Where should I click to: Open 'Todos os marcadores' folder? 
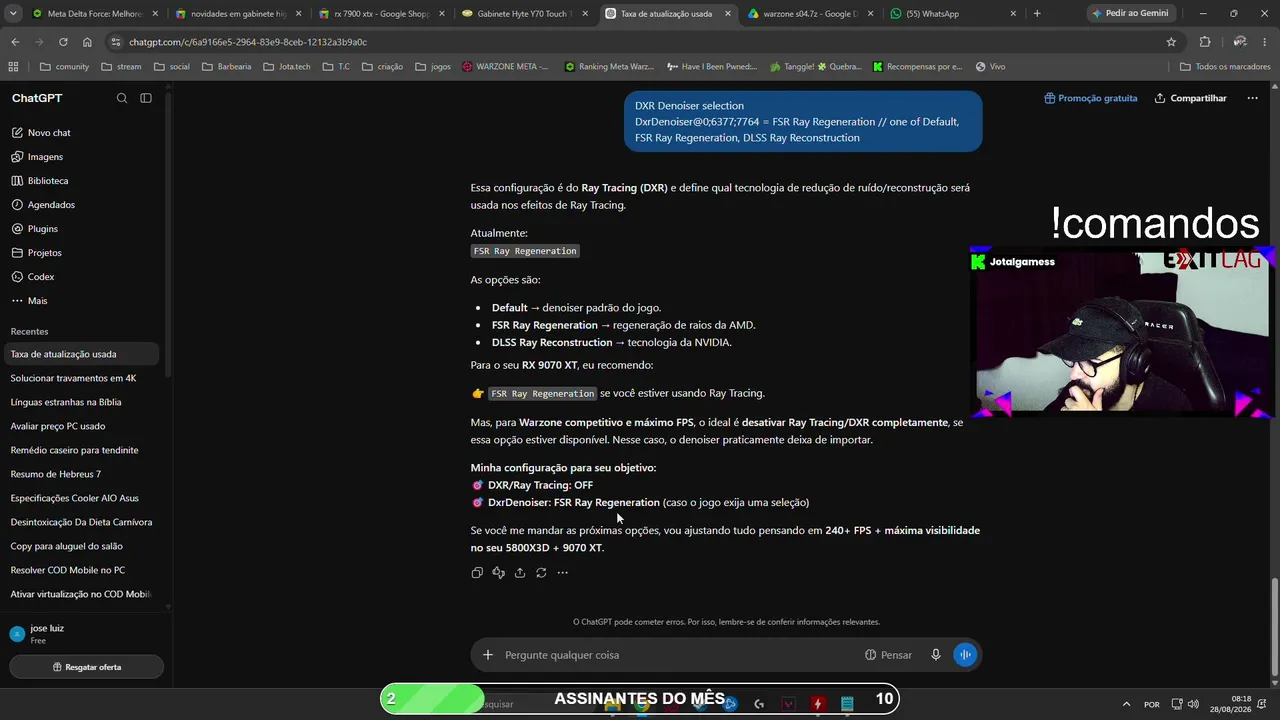[1225, 67]
